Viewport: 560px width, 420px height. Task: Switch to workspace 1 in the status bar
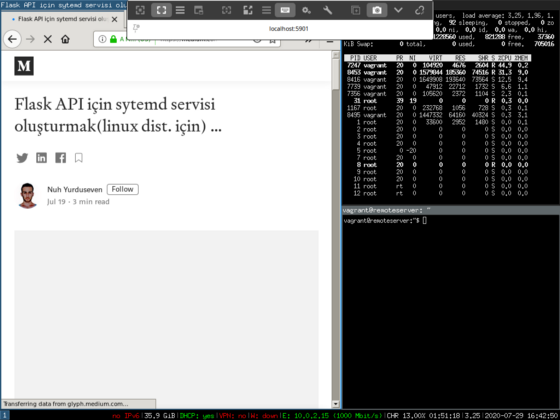[x=5, y=415]
